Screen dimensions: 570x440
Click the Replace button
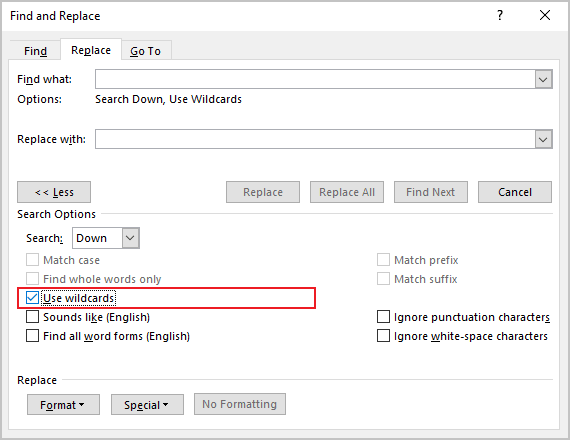coord(263,192)
